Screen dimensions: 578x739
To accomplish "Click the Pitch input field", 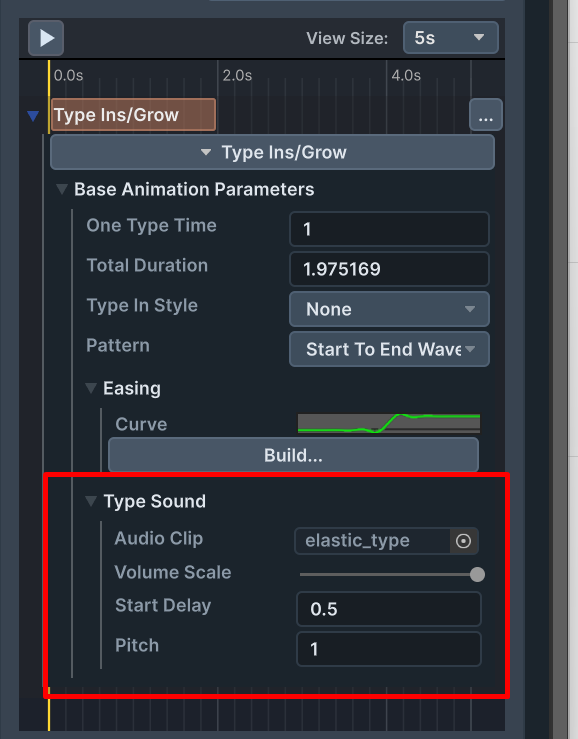I will click(x=389, y=649).
